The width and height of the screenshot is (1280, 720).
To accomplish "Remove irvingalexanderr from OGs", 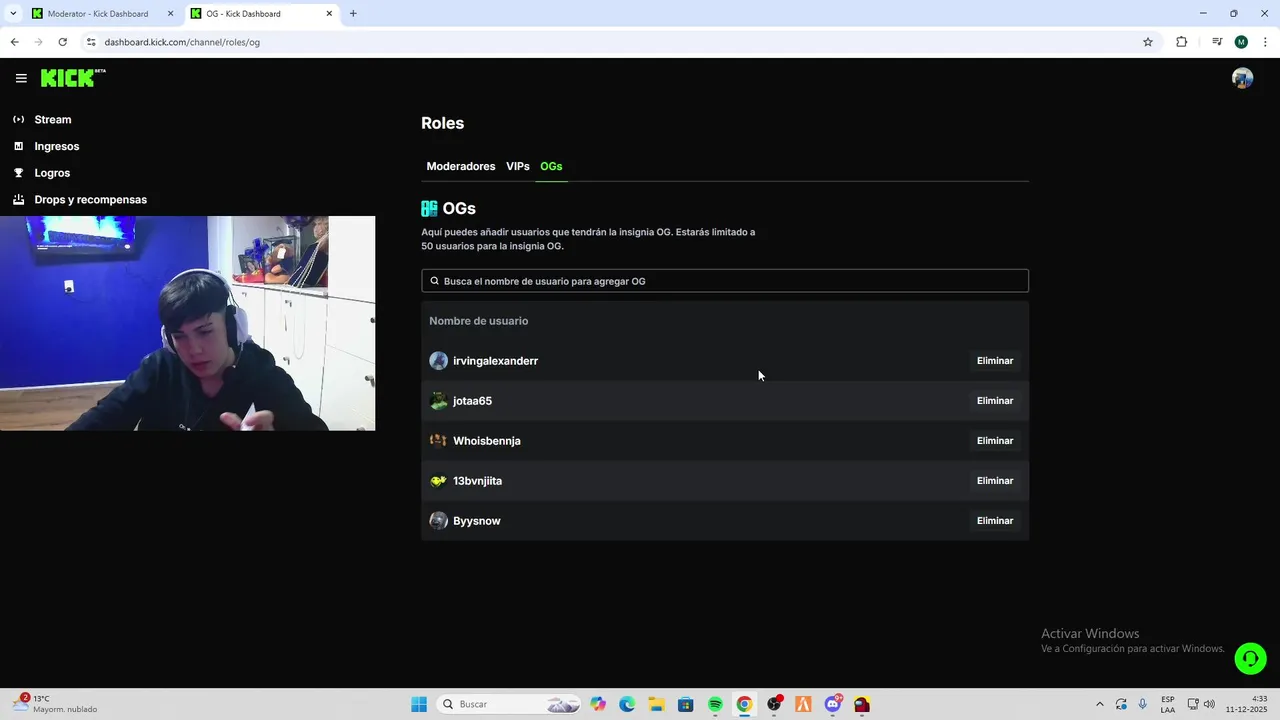I will tap(995, 361).
